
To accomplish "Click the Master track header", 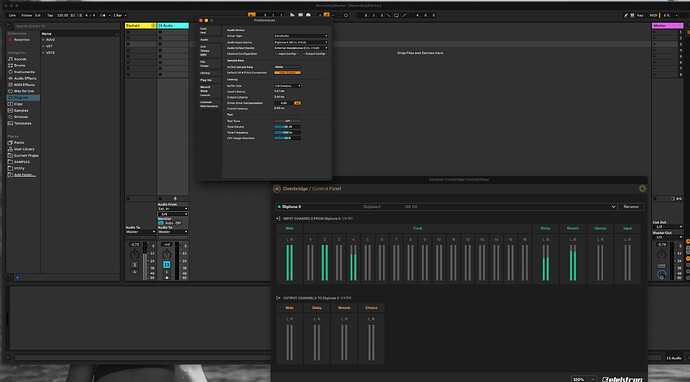I will pos(668,26).
